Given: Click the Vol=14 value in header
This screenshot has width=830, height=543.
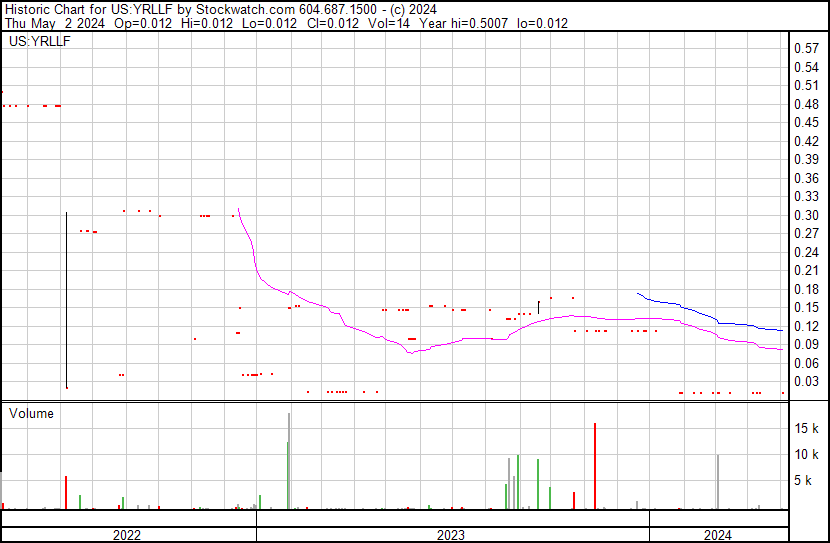Looking at the screenshot, I should [x=388, y=23].
